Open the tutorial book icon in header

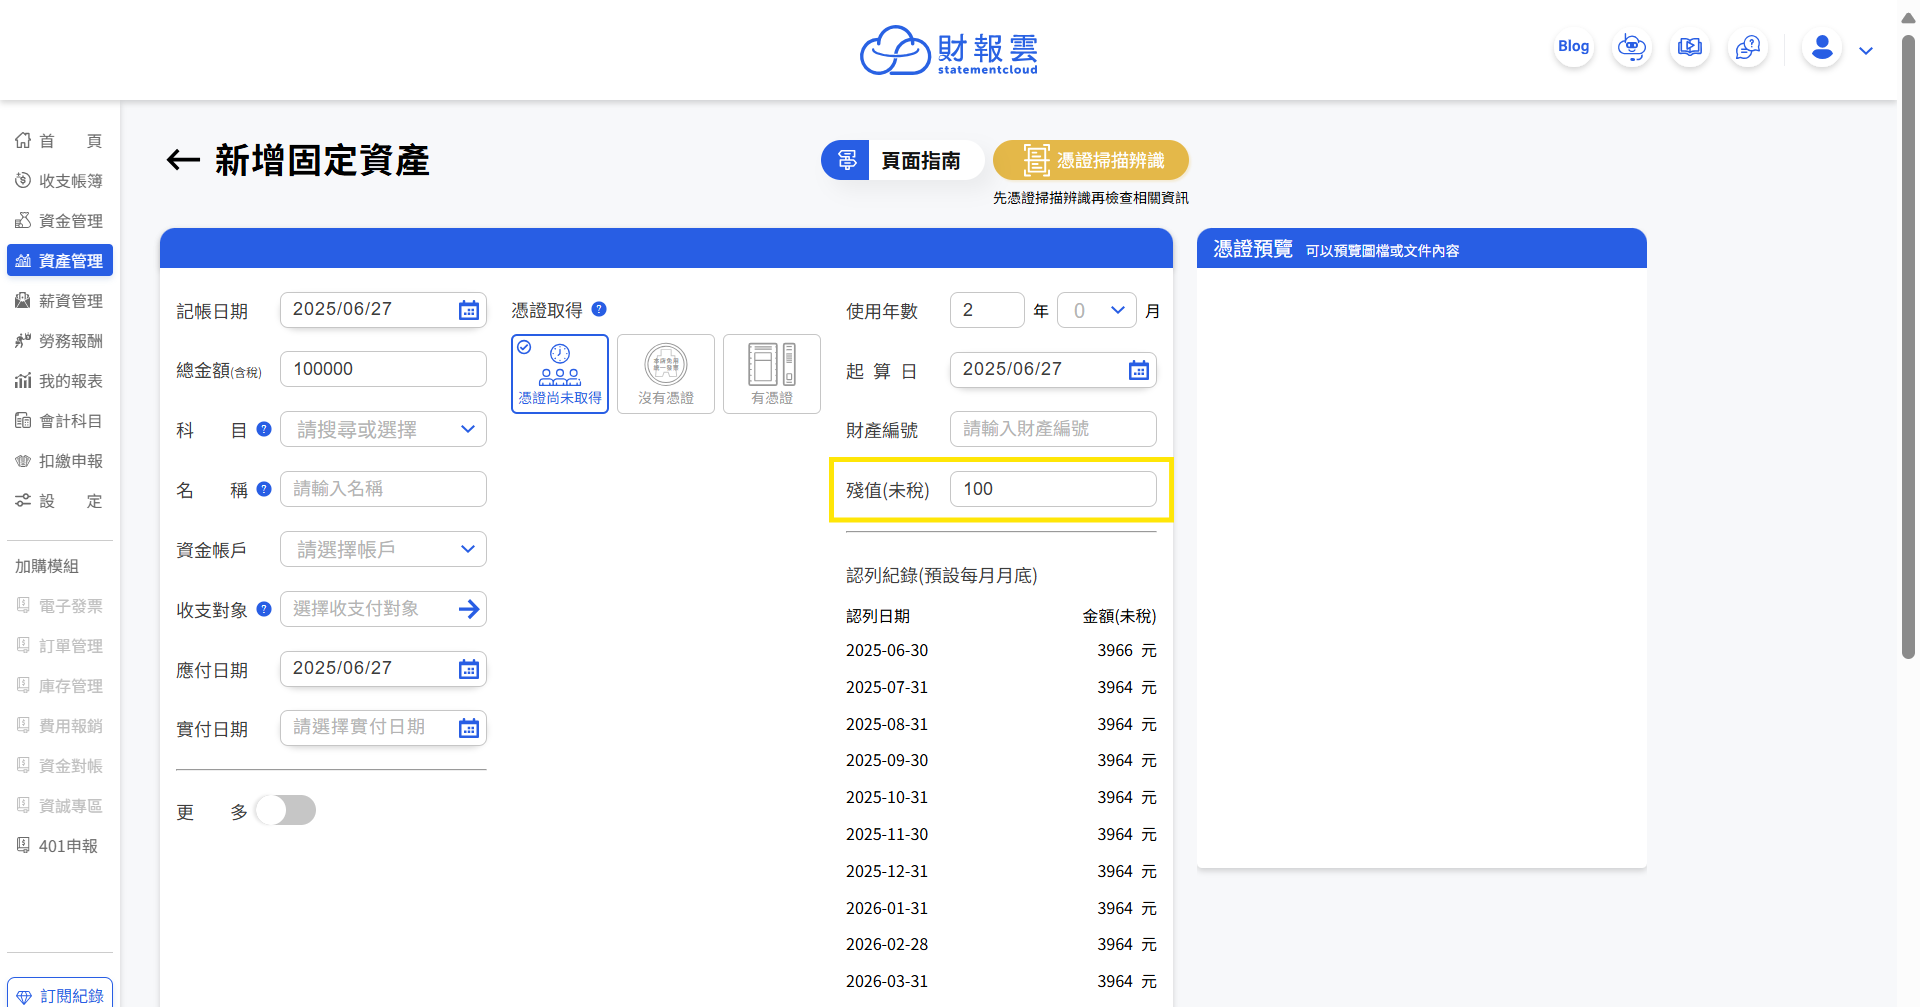1690,47
